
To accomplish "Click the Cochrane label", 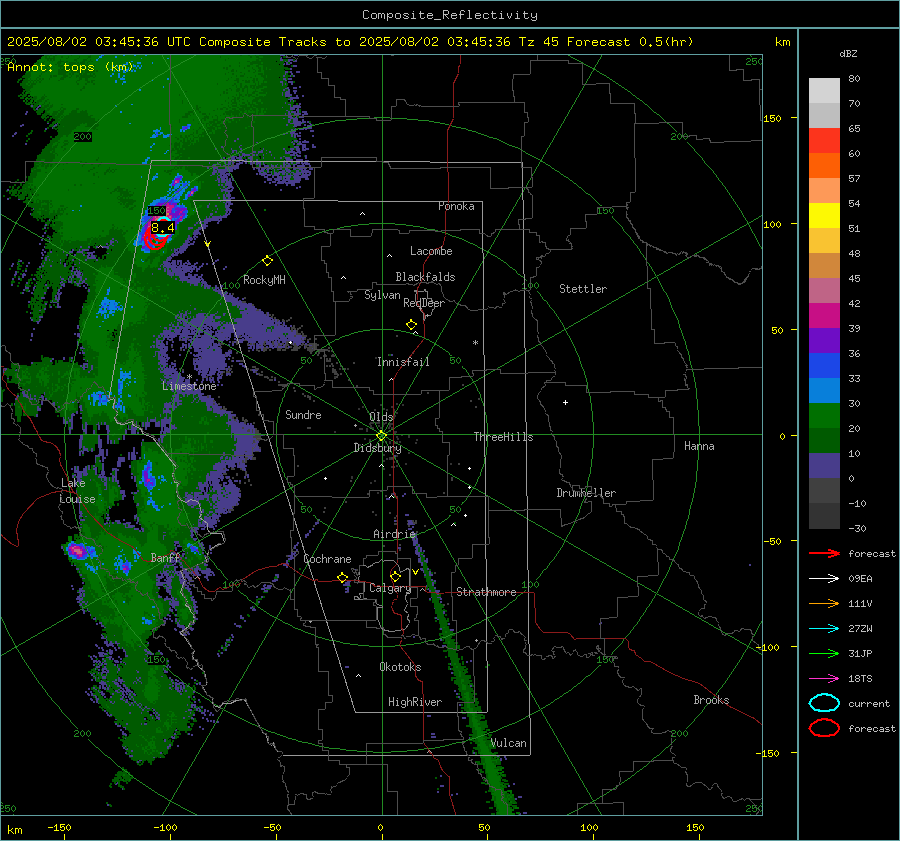I will click(x=327, y=559).
